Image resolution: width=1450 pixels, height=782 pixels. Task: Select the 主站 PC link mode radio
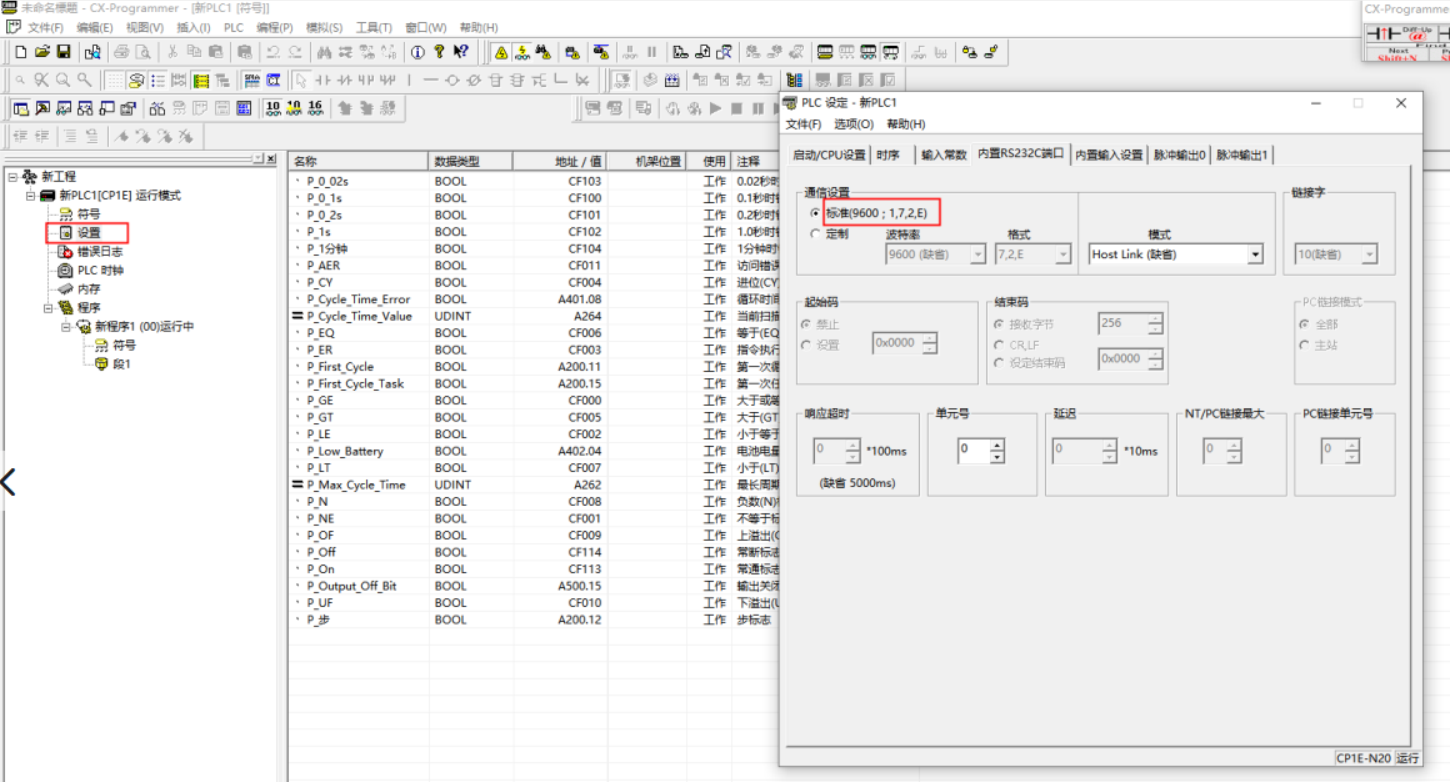(x=1304, y=345)
